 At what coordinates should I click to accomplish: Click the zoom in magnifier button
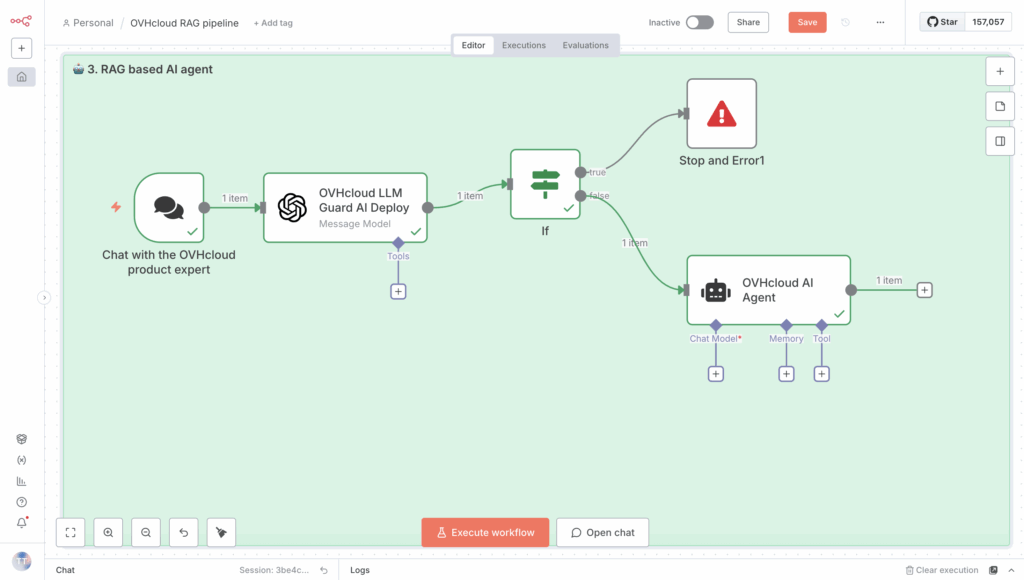pyautogui.click(x=108, y=533)
